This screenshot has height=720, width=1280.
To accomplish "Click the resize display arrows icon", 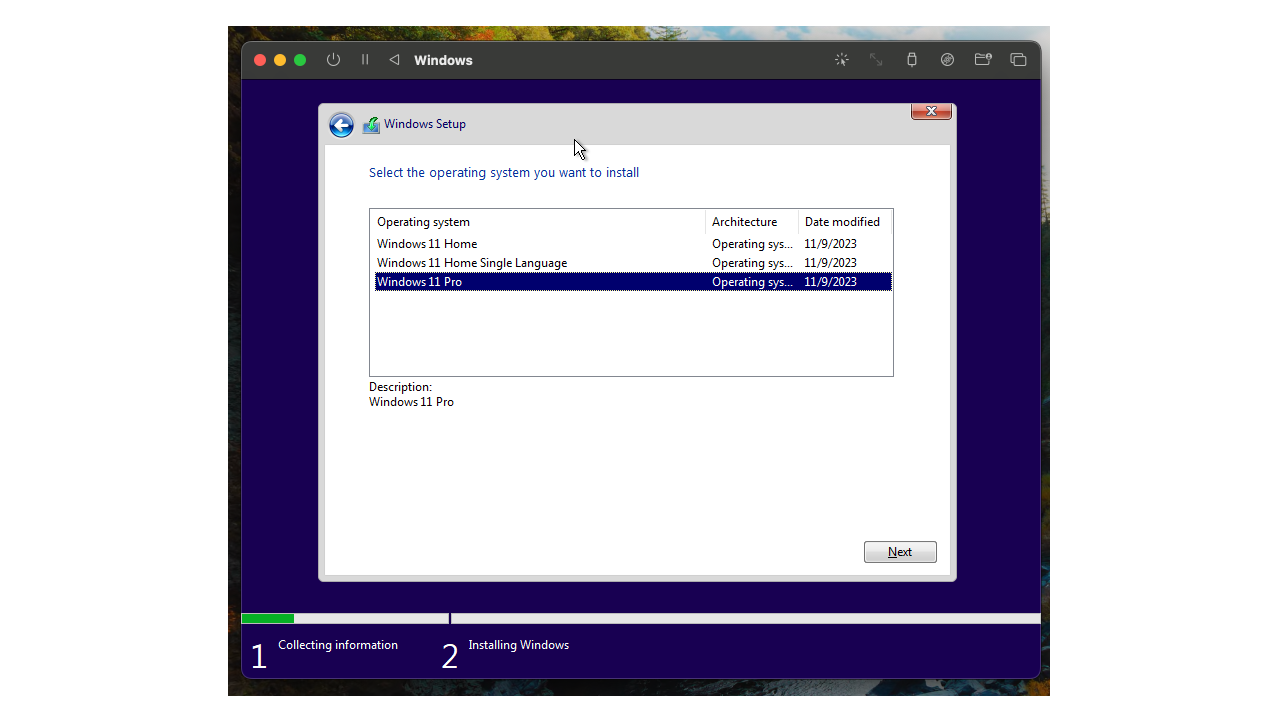I will tap(876, 59).
